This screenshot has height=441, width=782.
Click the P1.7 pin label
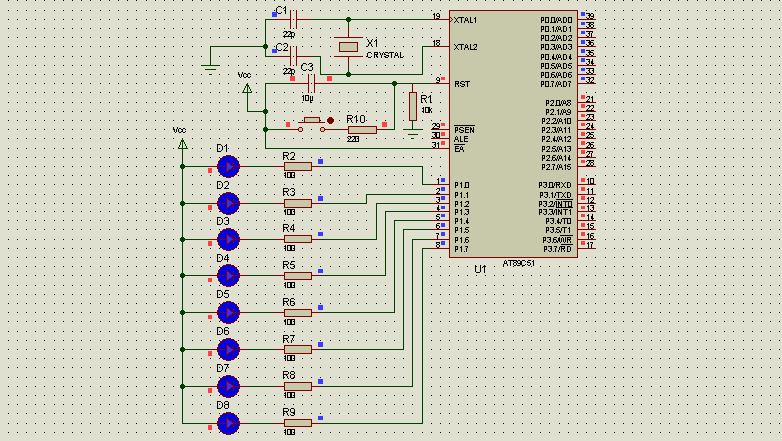461,249
